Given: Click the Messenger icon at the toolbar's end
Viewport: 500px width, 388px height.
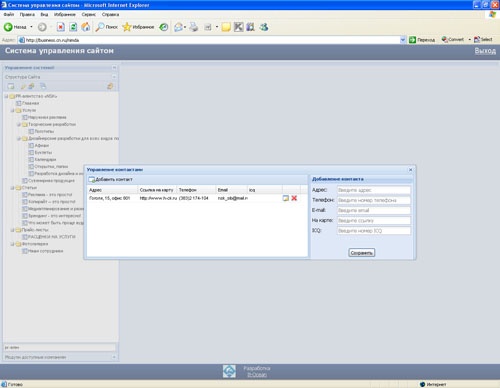Looking at the screenshot, I should (264, 27).
